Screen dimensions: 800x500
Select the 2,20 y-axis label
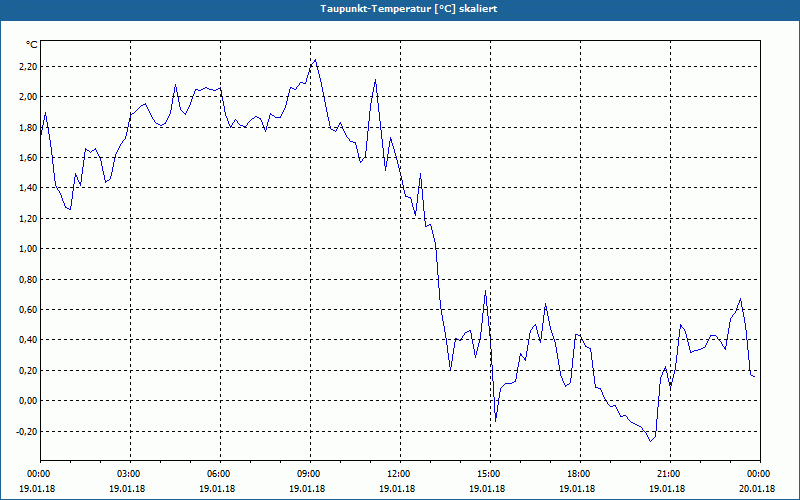pyautogui.click(x=28, y=67)
